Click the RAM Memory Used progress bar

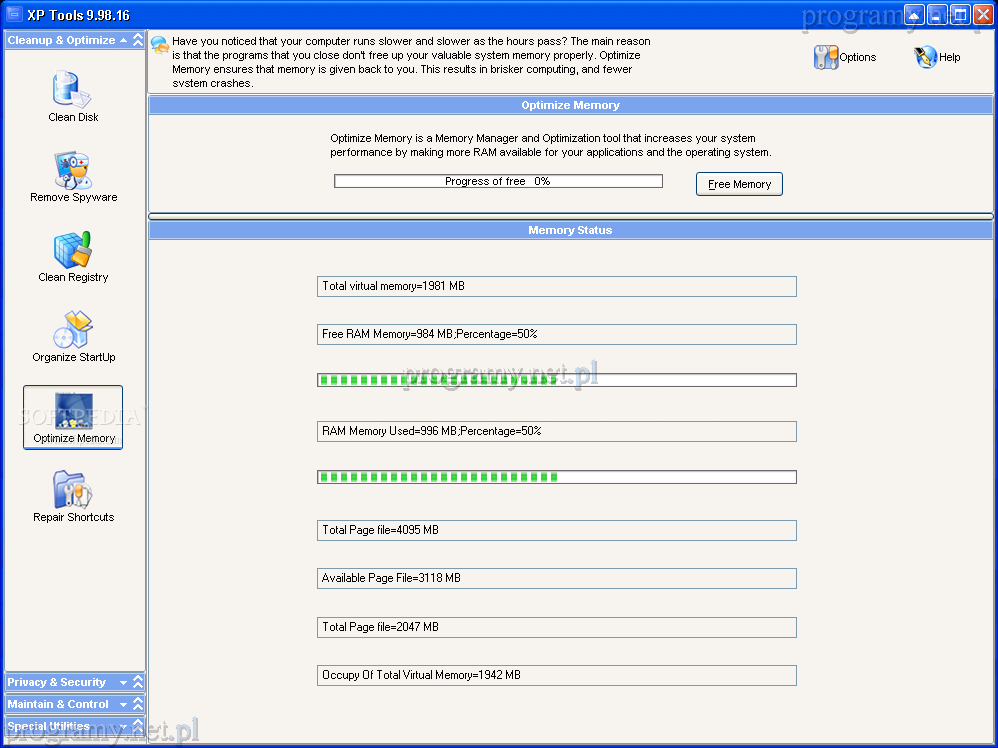click(x=556, y=477)
